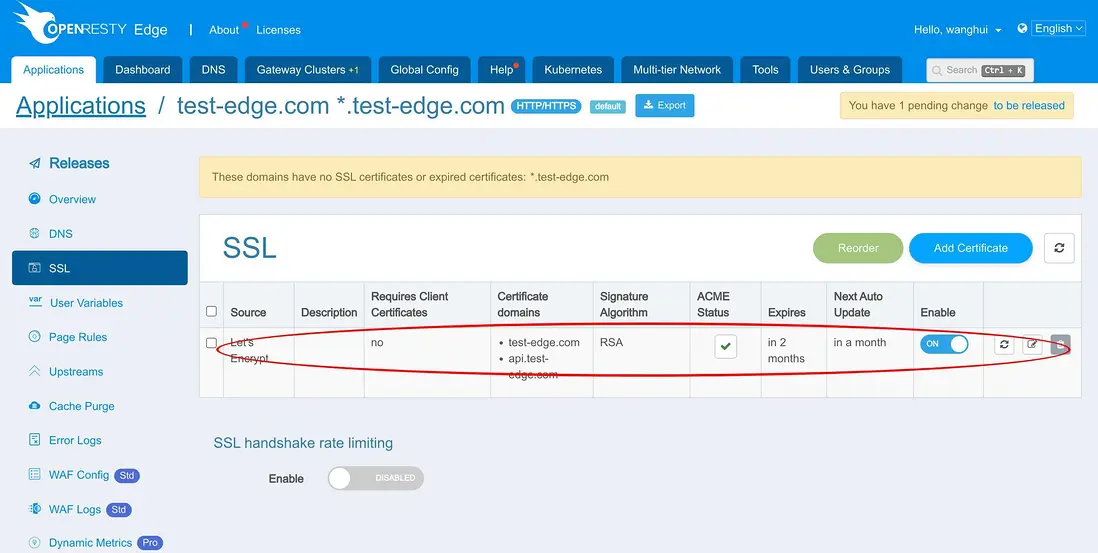This screenshot has width=1098, height=553.
Task: Open the Hello, wanghui user menu
Action: (957, 30)
